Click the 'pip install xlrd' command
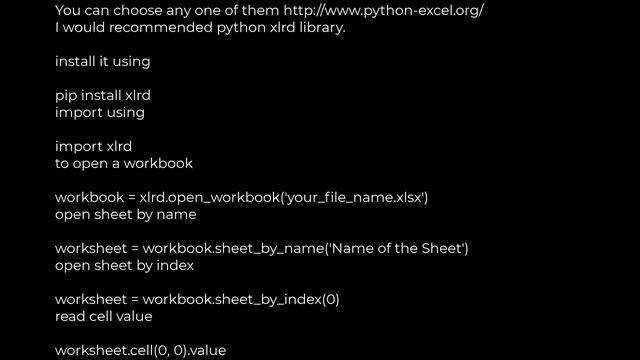640x360 pixels. (103, 96)
